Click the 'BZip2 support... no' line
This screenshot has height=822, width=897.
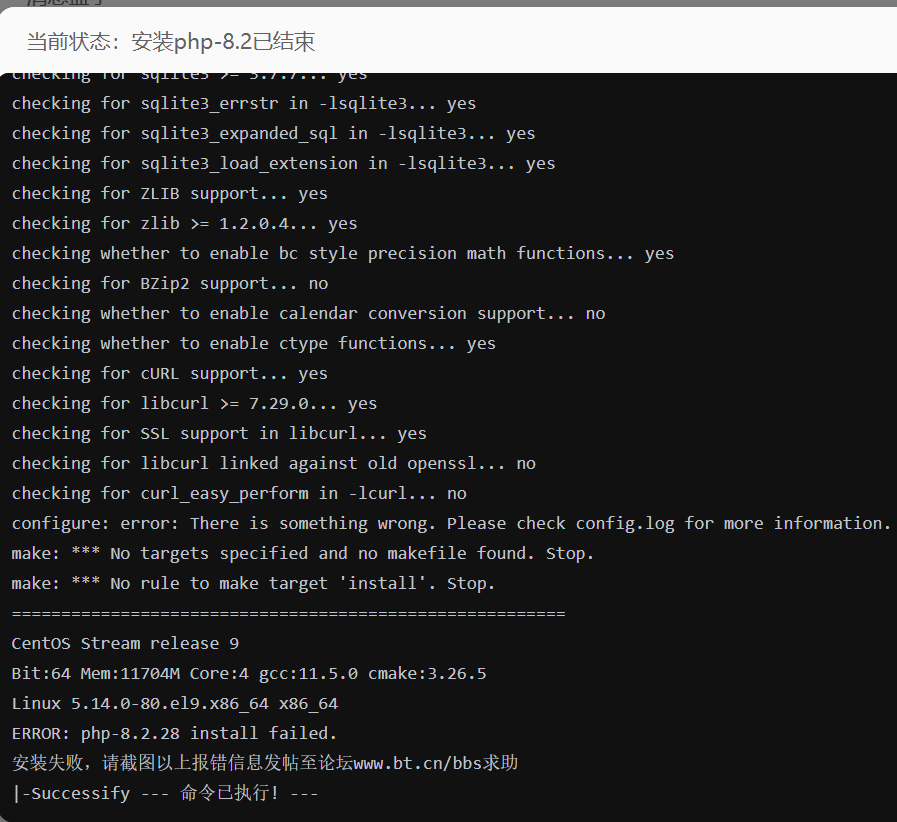169,283
